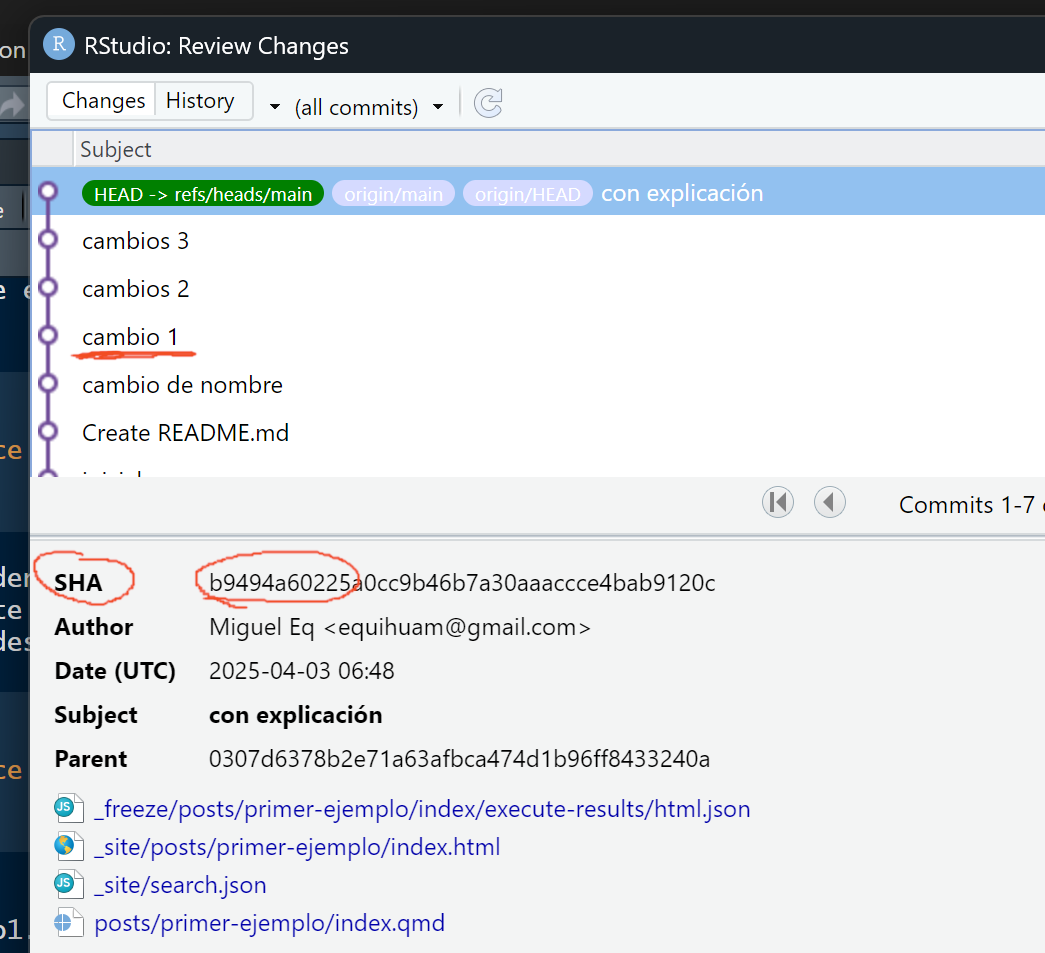This screenshot has height=953, width=1045.
Task: Select the "cambio 1" commit
Action: (x=130, y=337)
